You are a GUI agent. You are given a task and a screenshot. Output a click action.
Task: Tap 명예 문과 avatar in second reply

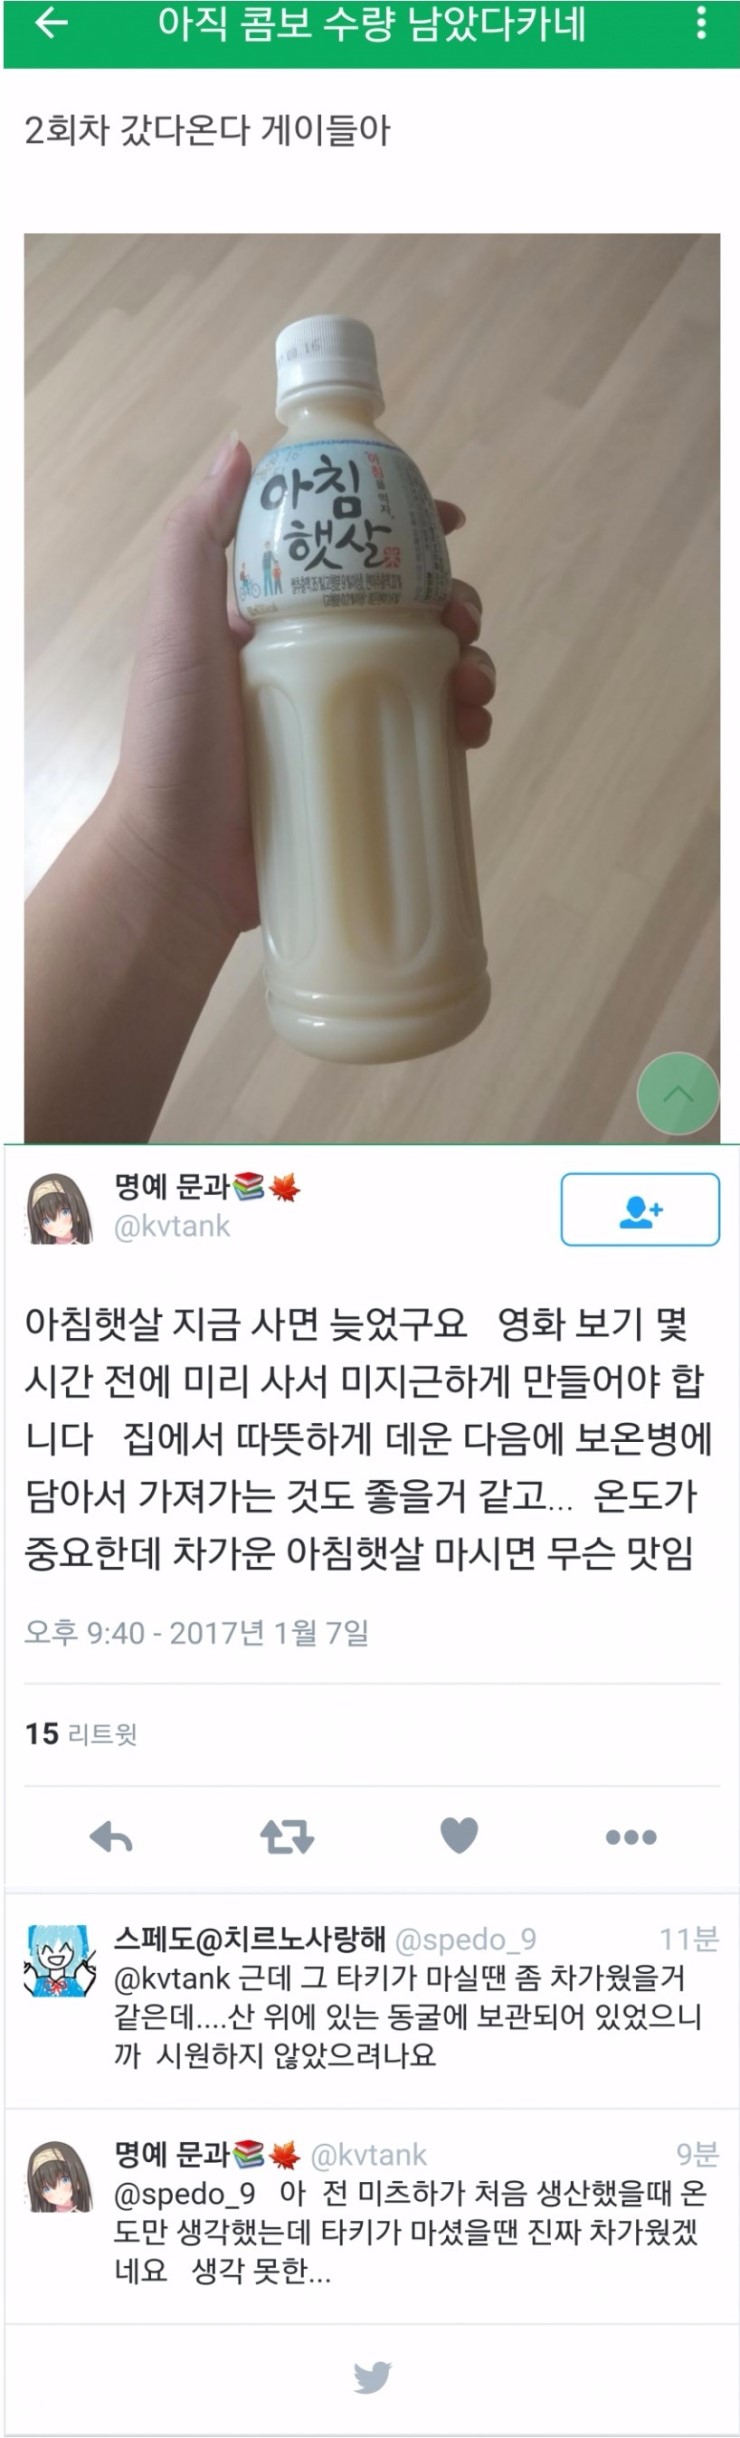click(59, 2175)
